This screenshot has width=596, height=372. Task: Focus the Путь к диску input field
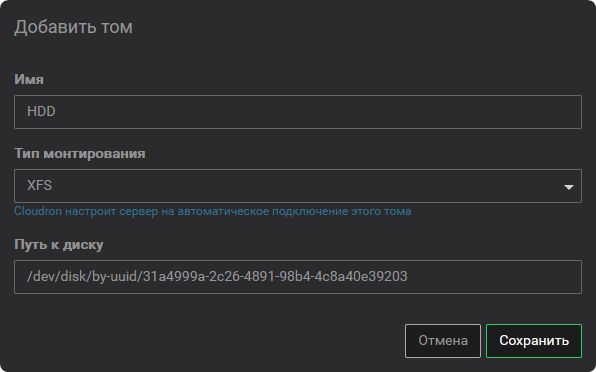click(298, 277)
